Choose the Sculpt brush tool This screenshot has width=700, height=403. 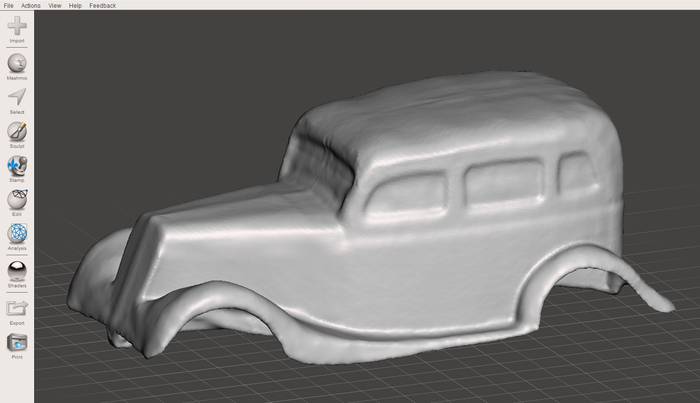(x=17, y=131)
